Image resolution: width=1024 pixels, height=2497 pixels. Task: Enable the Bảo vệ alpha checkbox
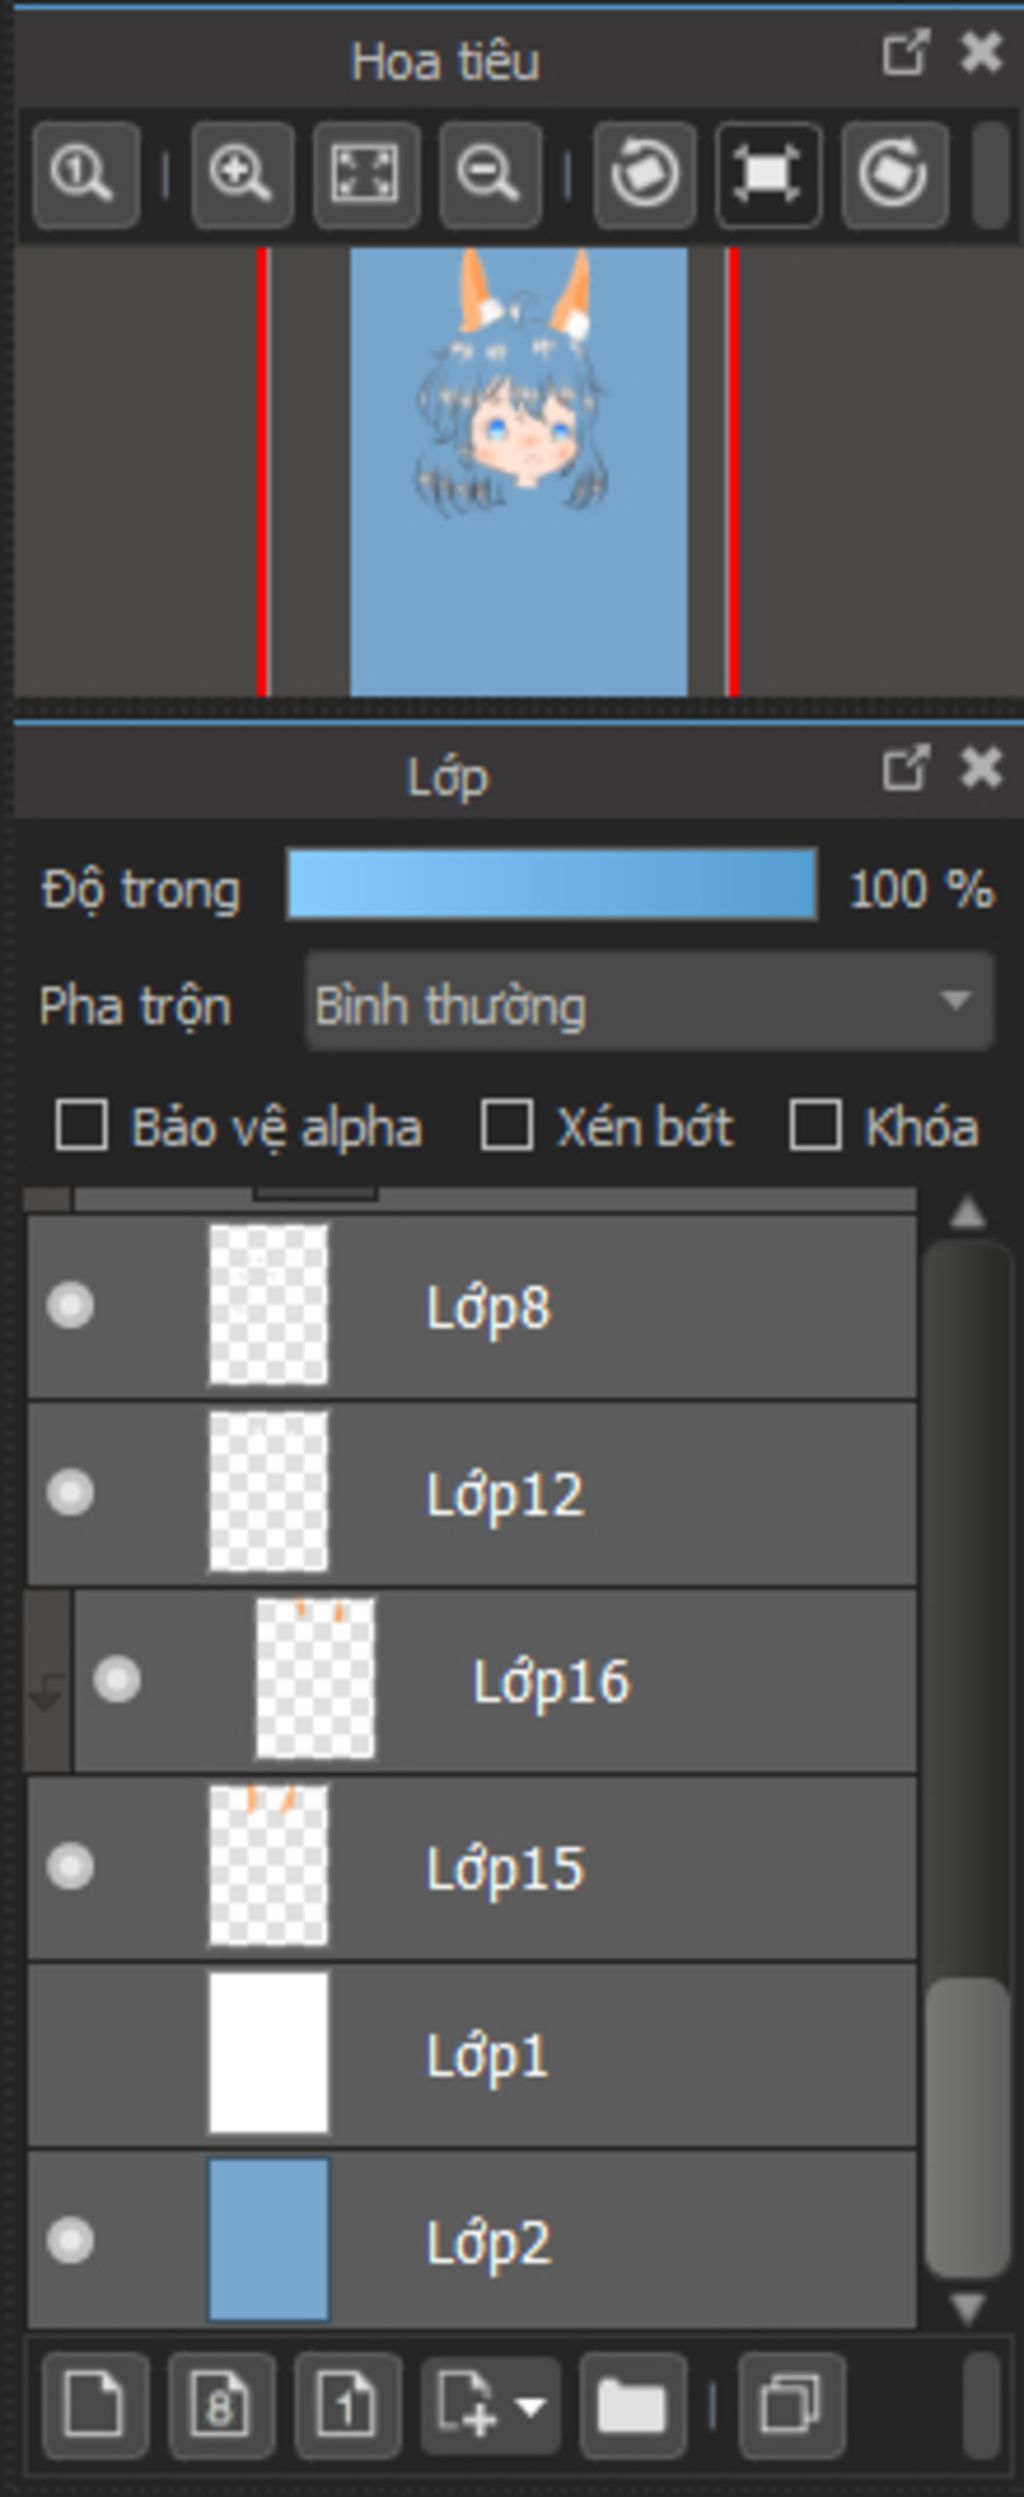click(82, 1127)
